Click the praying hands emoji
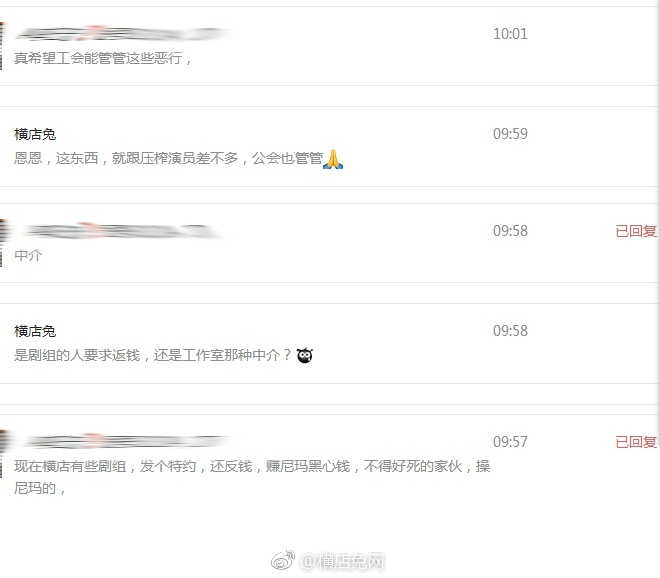Viewport: 660px width, 578px height. (333, 159)
